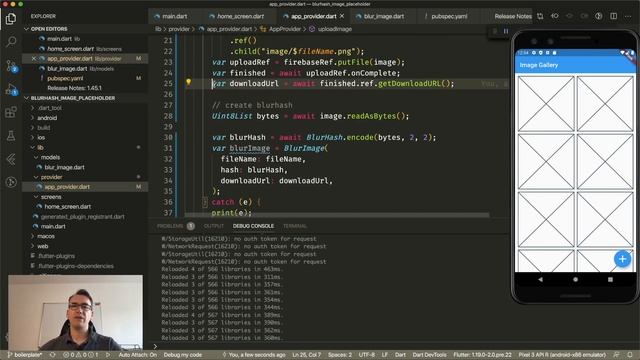Expand the android folder
Screen dimensions: 640x360
point(47,118)
